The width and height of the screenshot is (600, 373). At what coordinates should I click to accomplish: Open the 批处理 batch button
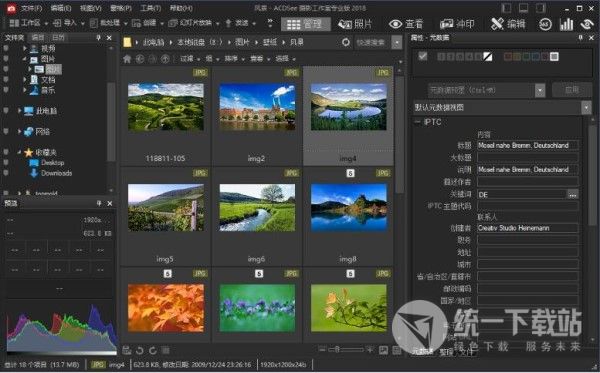(x=108, y=23)
